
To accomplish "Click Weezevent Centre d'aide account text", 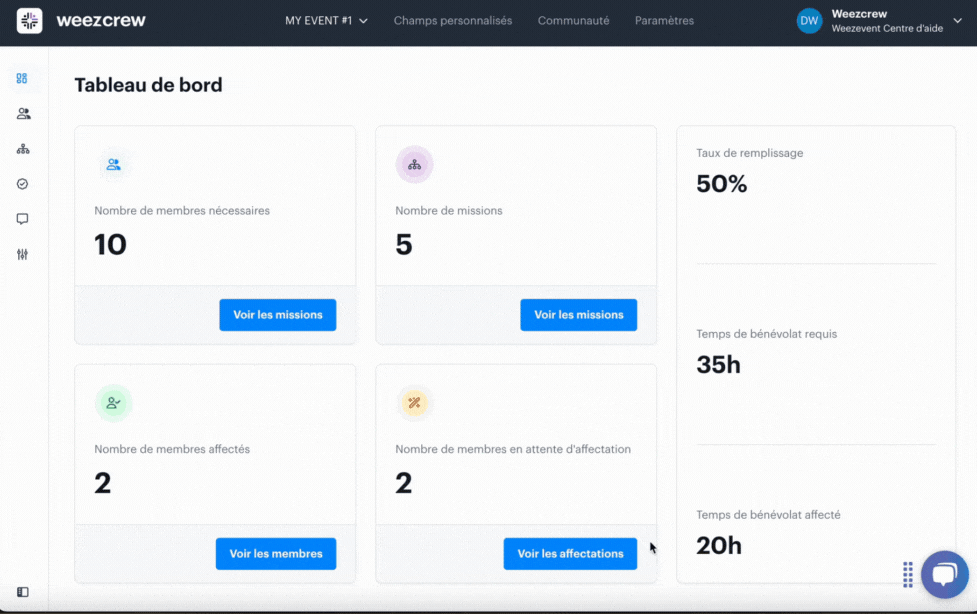I will (x=887, y=29).
